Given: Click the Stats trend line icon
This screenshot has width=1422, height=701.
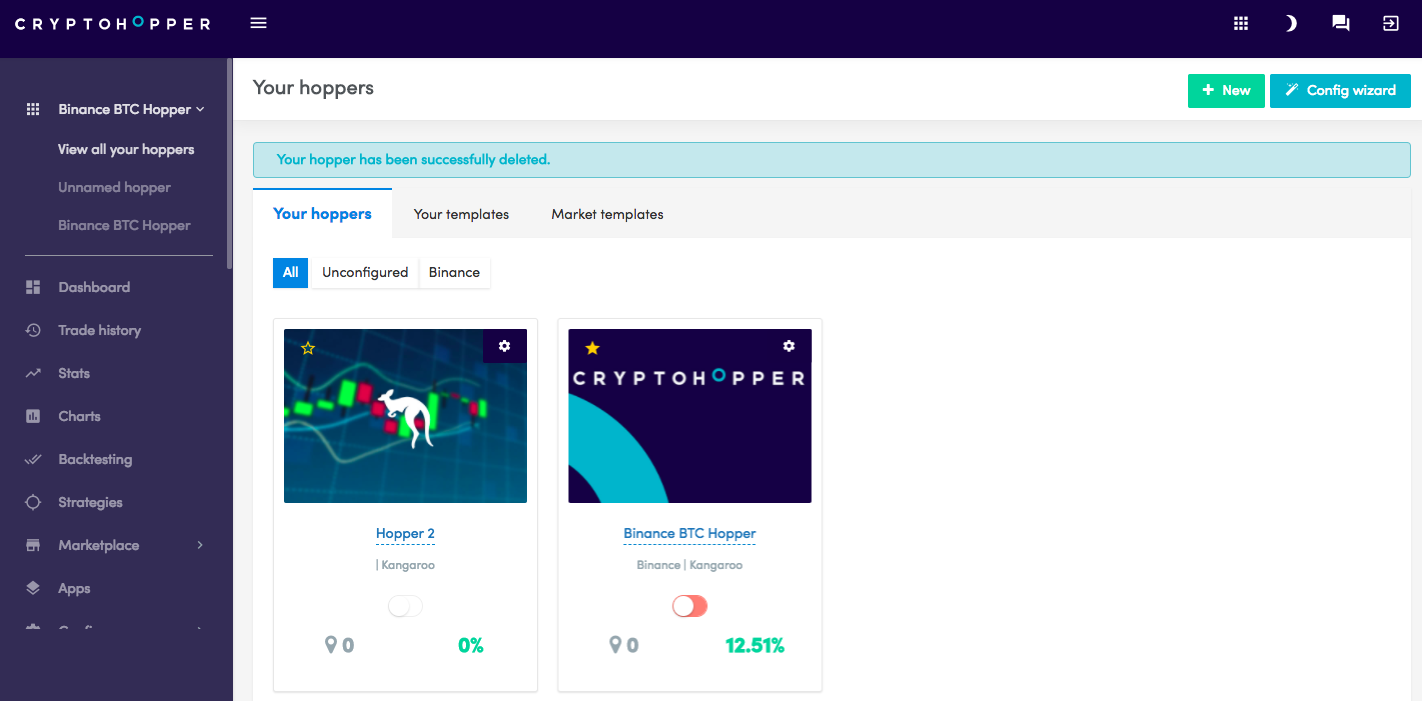Looking at the screenshot, I should (33, 373).
